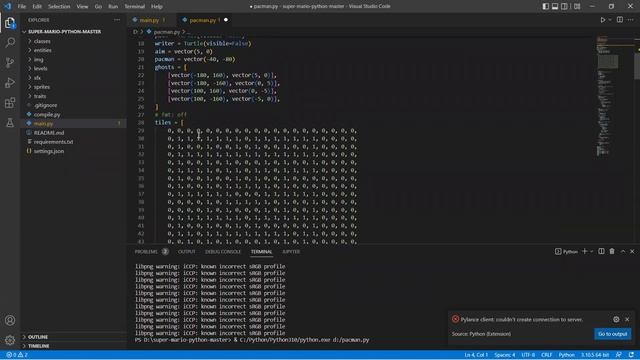640x360 pixels.
Task: Toggle the bottom panel layout icon
Action: coord(555,7)
